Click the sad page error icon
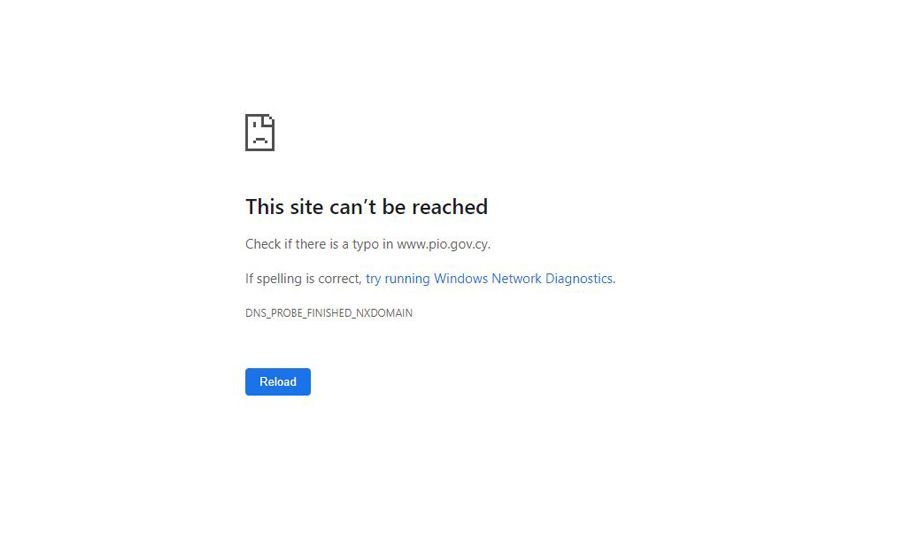Screen dimensions: 900x540 (x=260, y=133)
